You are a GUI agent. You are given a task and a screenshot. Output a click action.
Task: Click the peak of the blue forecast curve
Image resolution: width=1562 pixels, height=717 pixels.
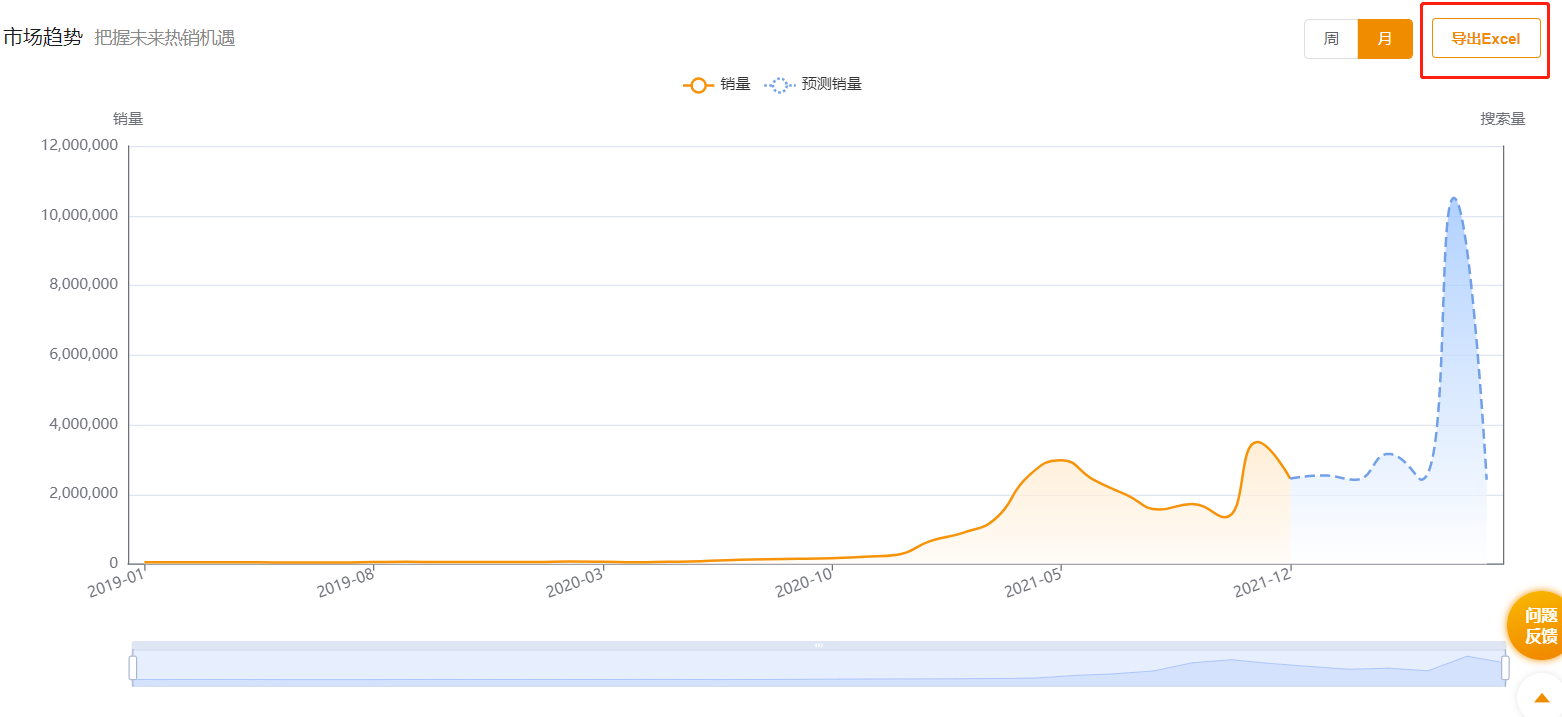pos(1453,199)
